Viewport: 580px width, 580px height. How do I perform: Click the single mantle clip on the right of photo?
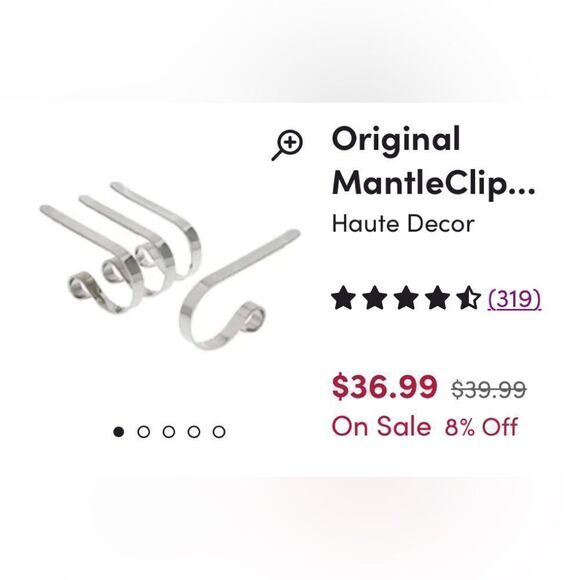pyautogui.click(x=240, y=290)
